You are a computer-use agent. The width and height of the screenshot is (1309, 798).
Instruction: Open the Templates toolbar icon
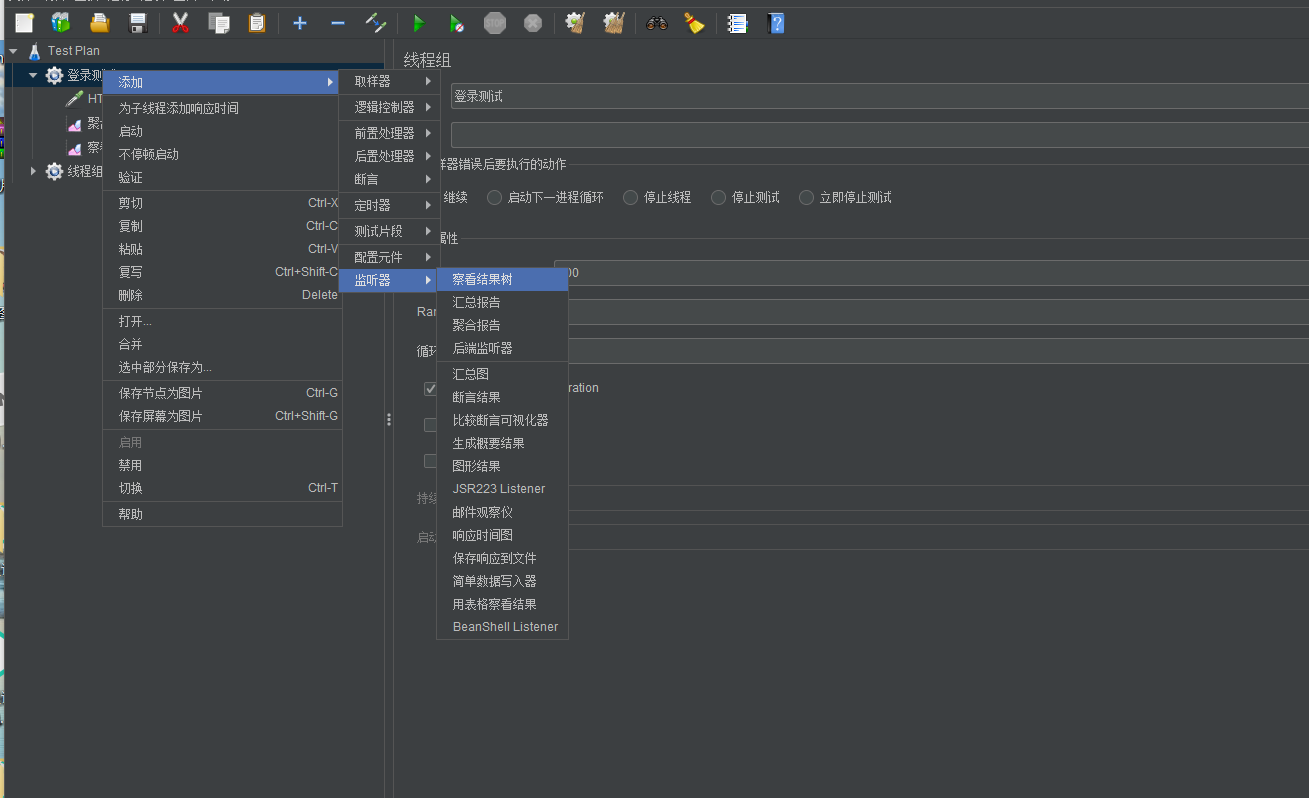[x=61, y=22]
